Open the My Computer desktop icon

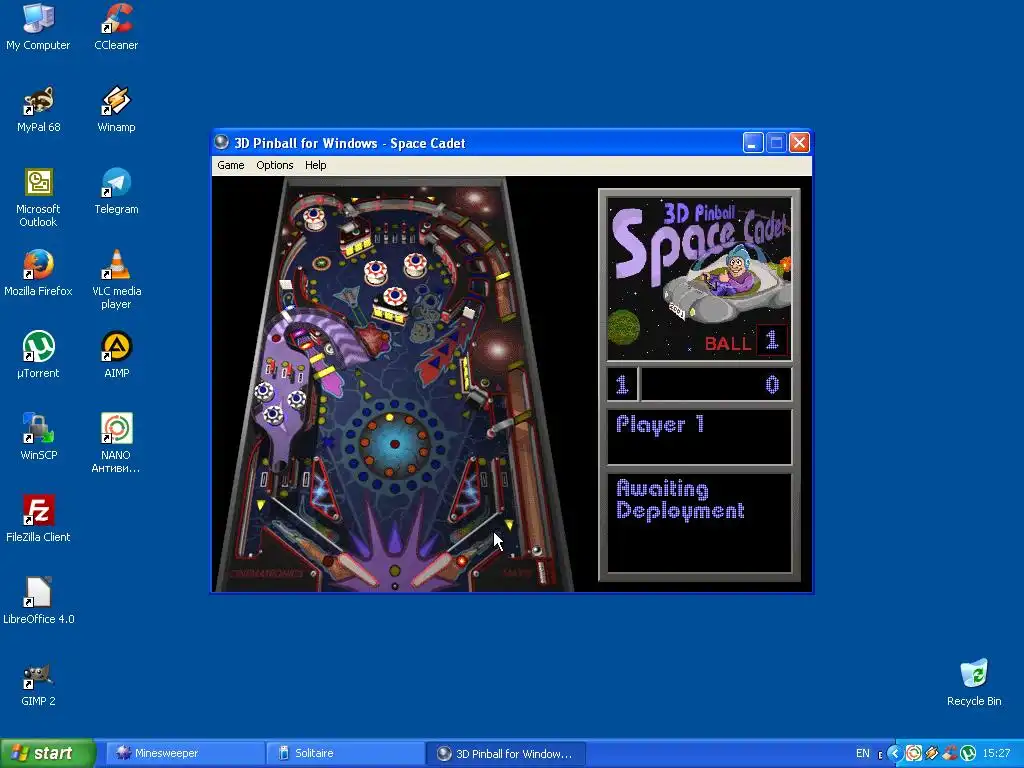point(38,27)
